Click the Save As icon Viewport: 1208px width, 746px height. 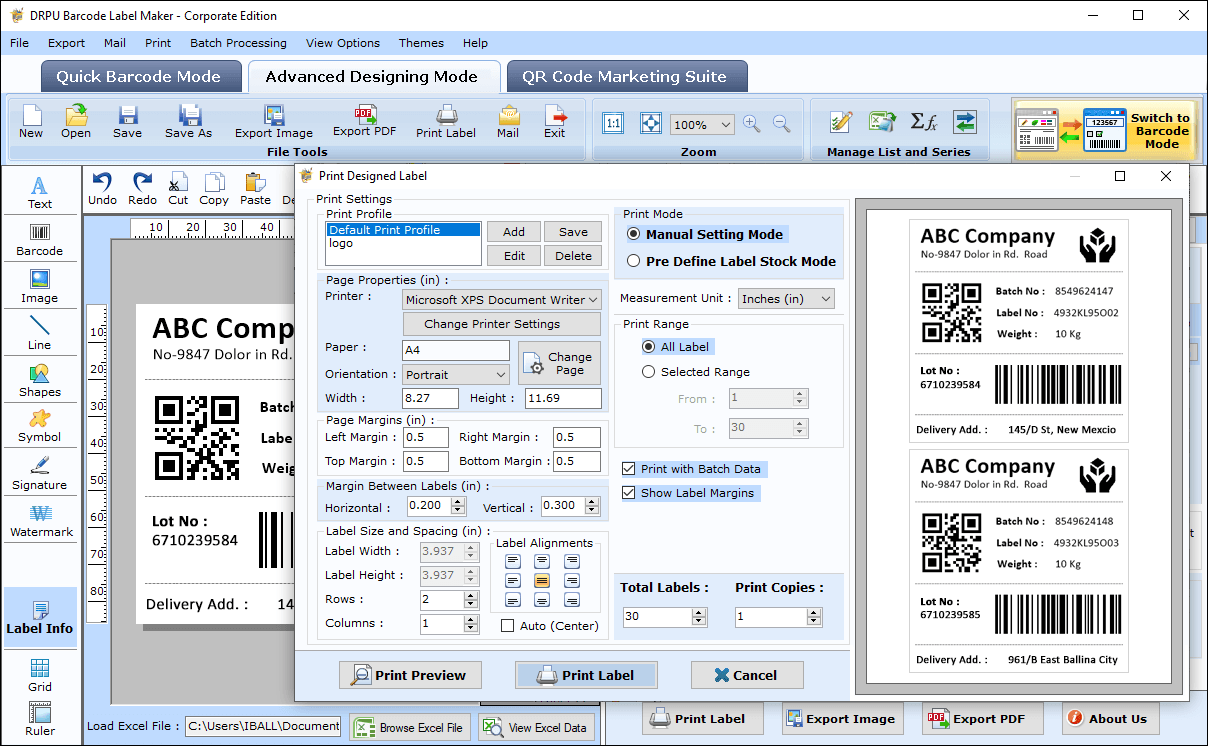click(189, 122)
